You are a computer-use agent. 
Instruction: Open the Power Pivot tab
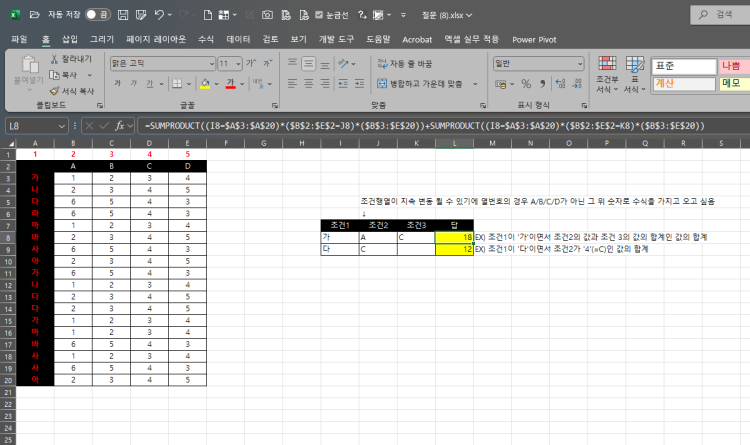tap(534, 40)
